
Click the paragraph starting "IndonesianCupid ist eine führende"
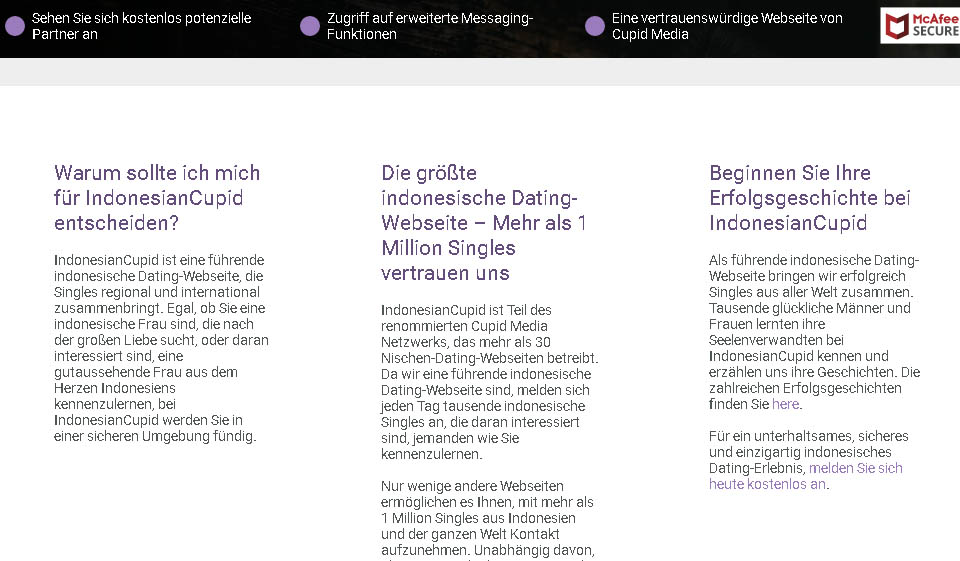point(160,348)
